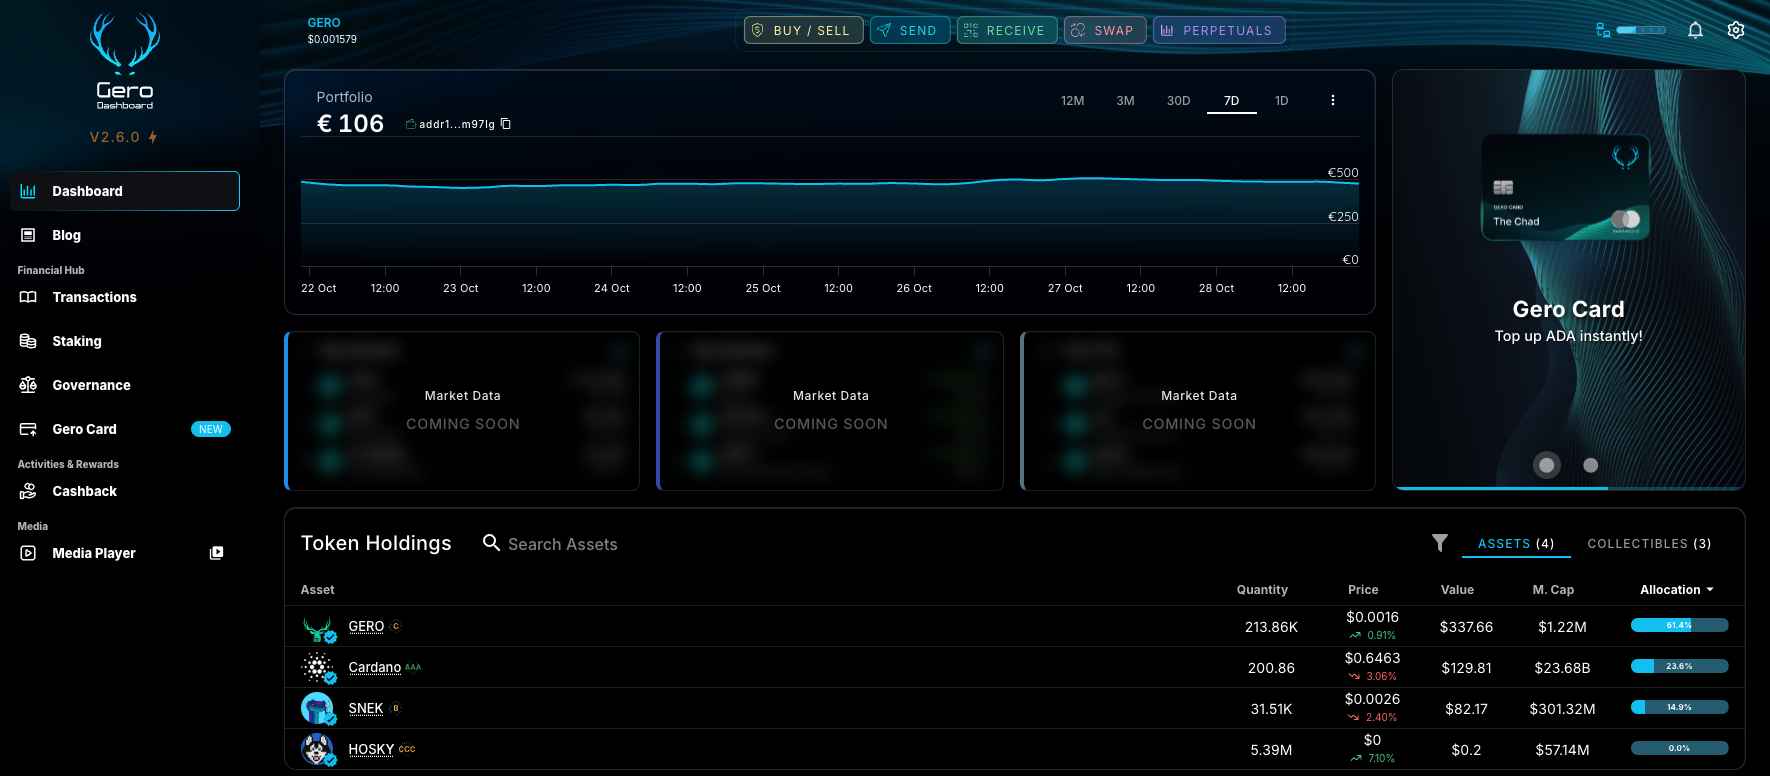Viewport: 1770px width, 776px height.
Task: Open the Media Player item
Action: coord(125,553)
